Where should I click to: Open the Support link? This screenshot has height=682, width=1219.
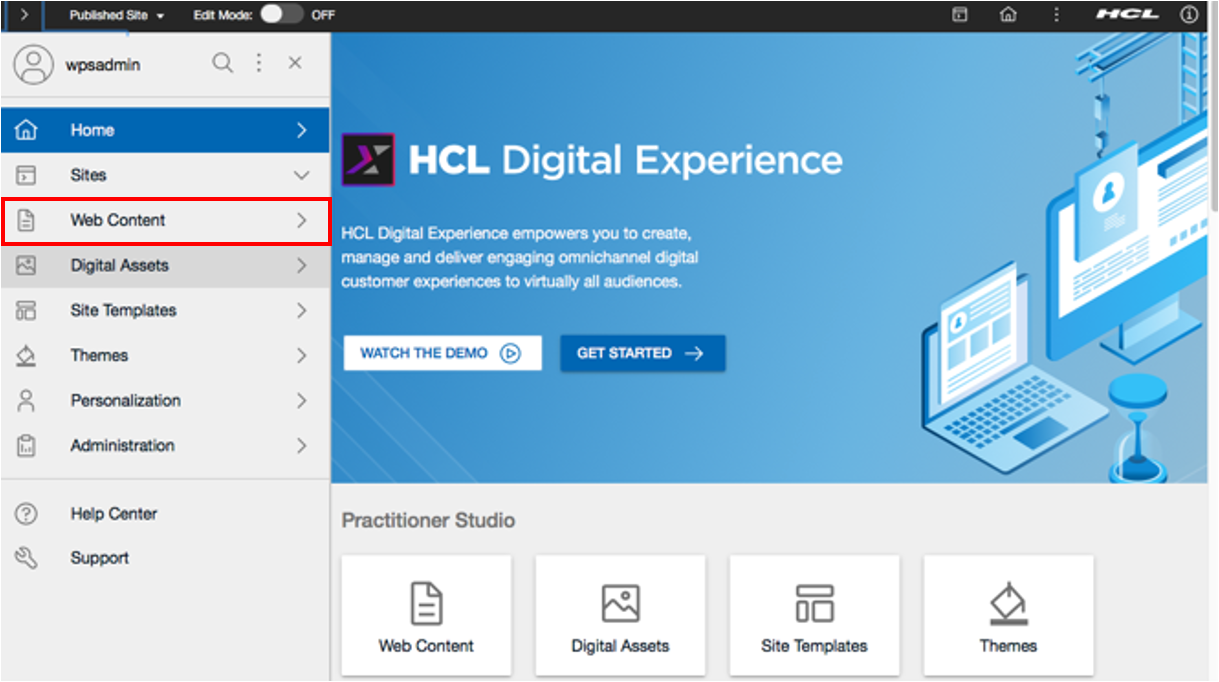(x=99, y=558)
